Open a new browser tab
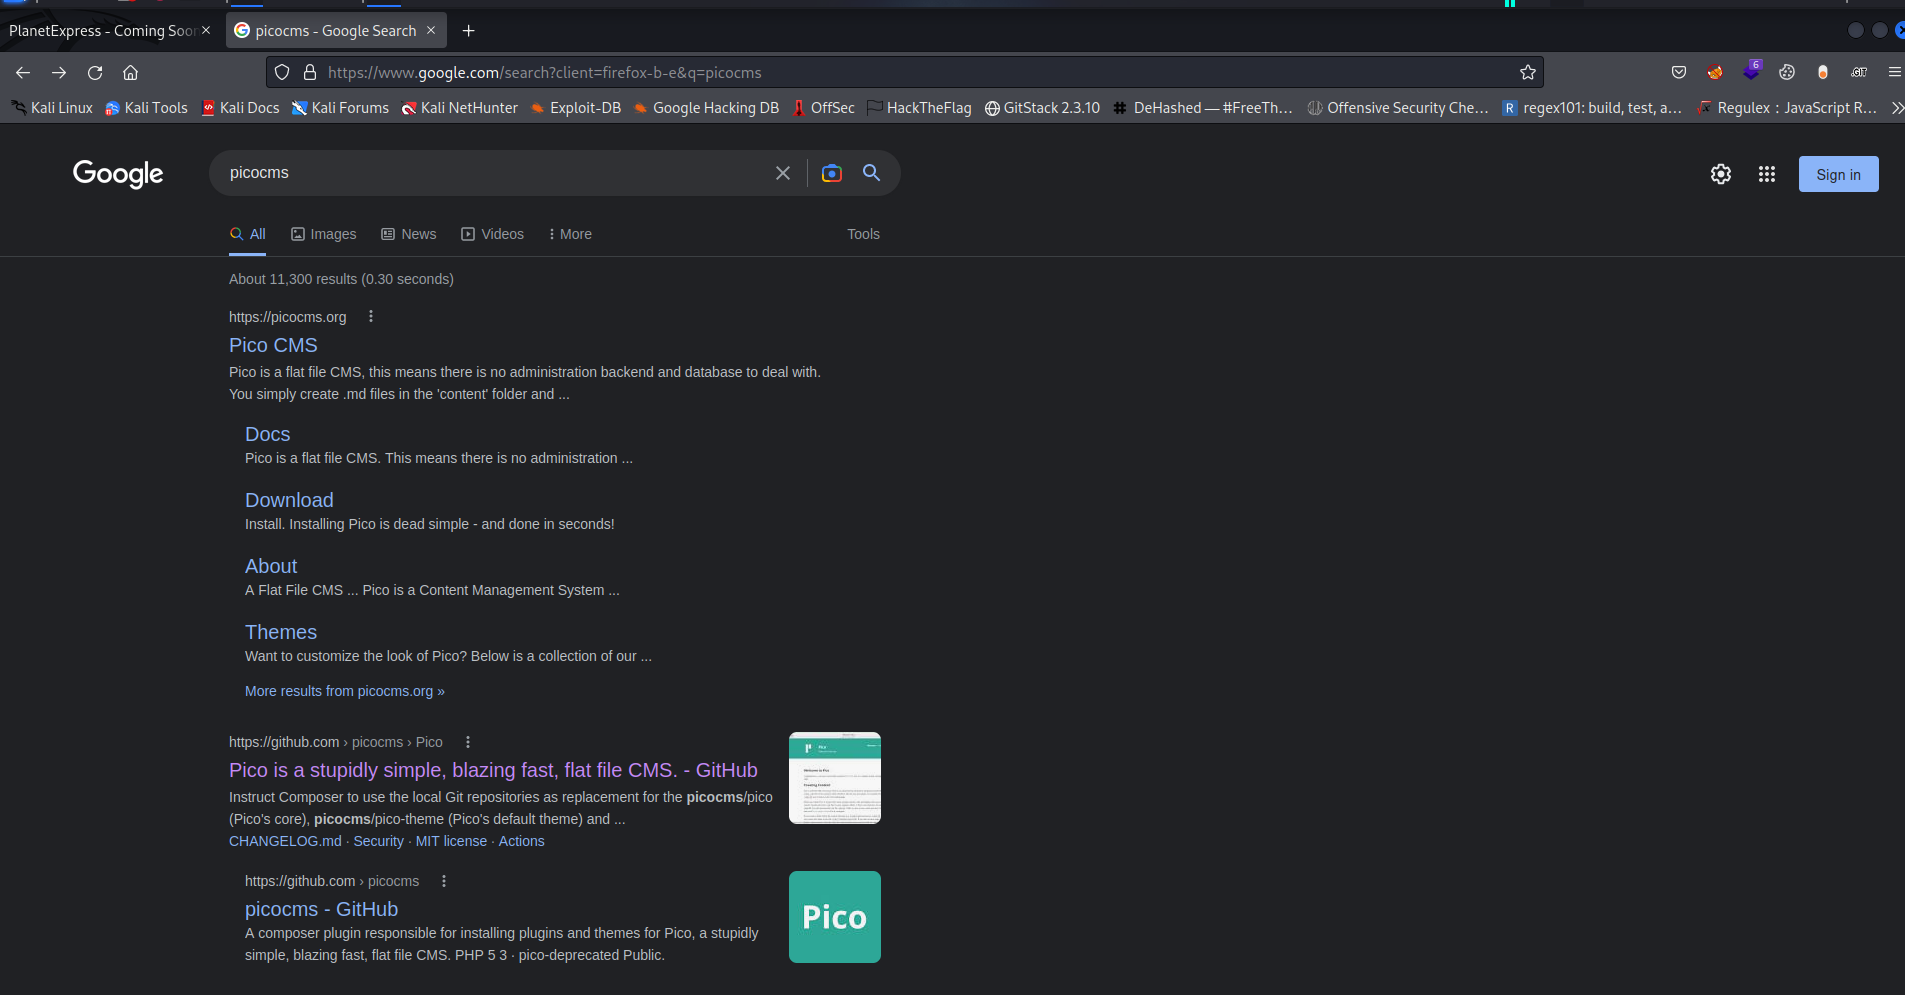The height and width of the screenshot is (995, 1905). point(468,31)
